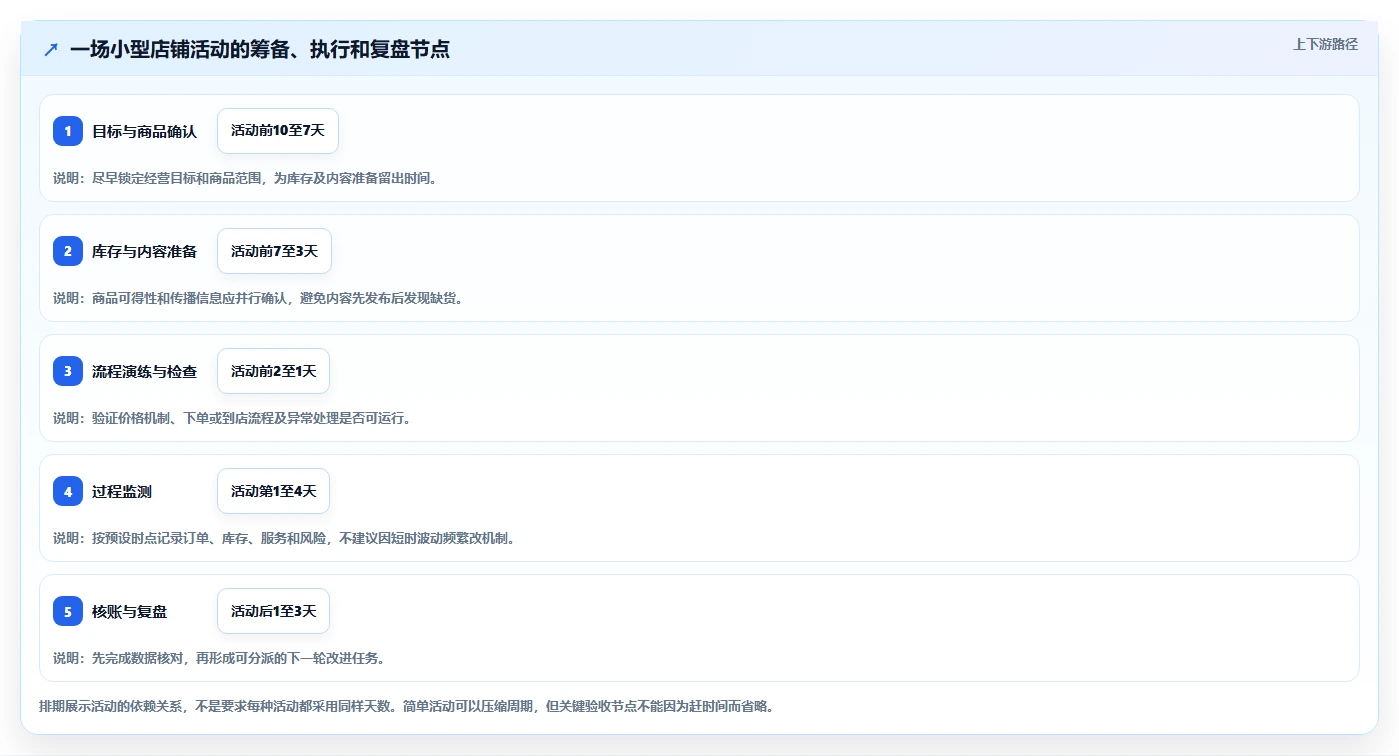This screenshot has height=756, width=1399.
Task: Click the step heading 库存与内容准备
Action: point(144,251)
